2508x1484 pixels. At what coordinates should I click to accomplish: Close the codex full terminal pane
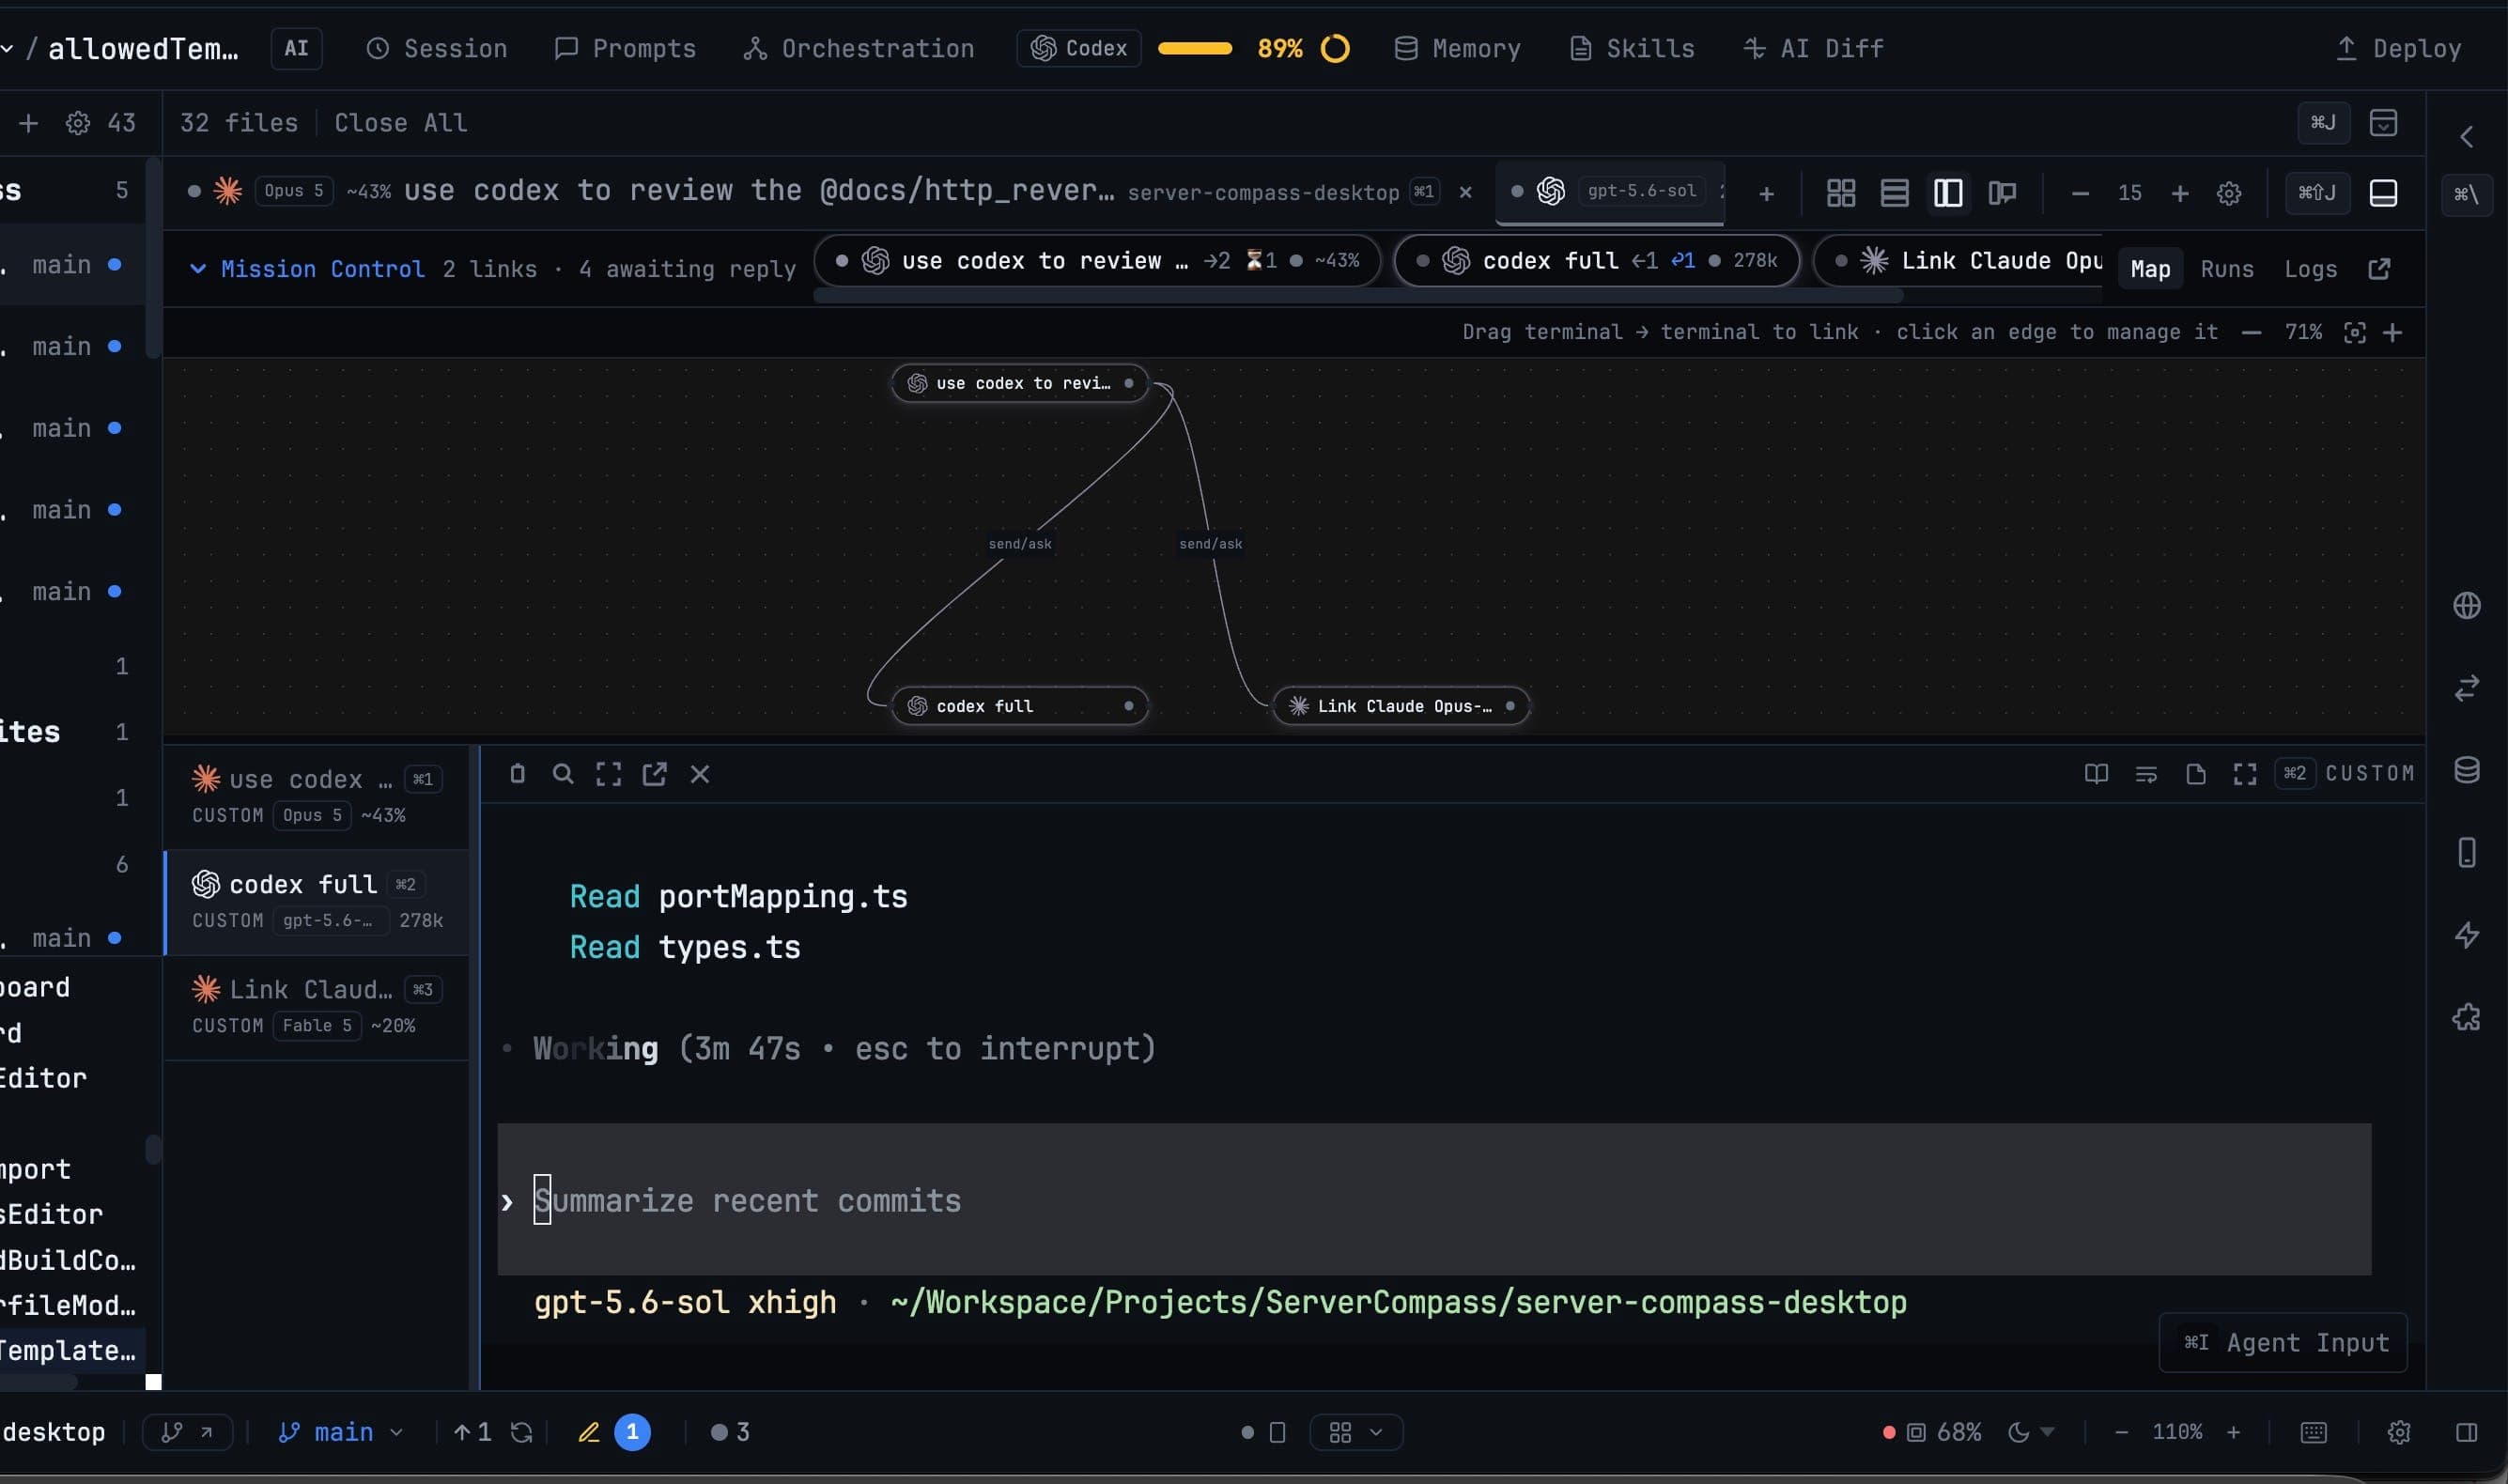(700, 773)
